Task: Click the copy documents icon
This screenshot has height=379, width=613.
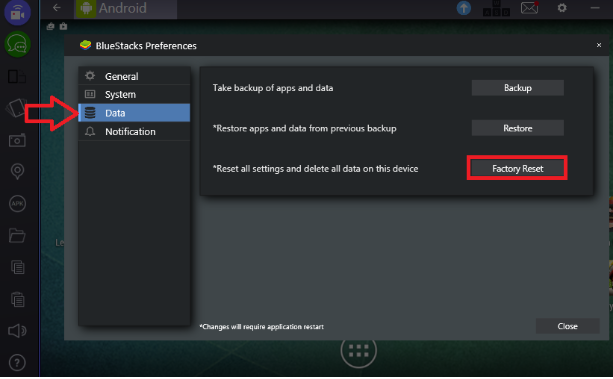Action: [18, 268]
